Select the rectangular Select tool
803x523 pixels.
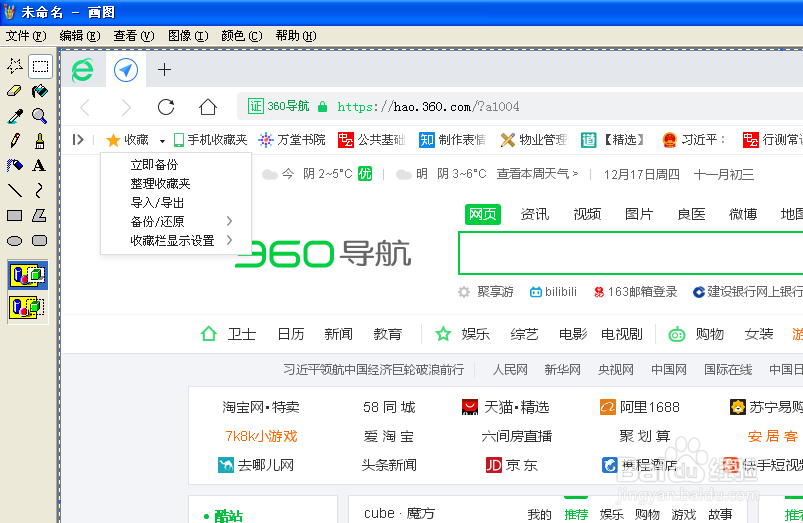40,66
